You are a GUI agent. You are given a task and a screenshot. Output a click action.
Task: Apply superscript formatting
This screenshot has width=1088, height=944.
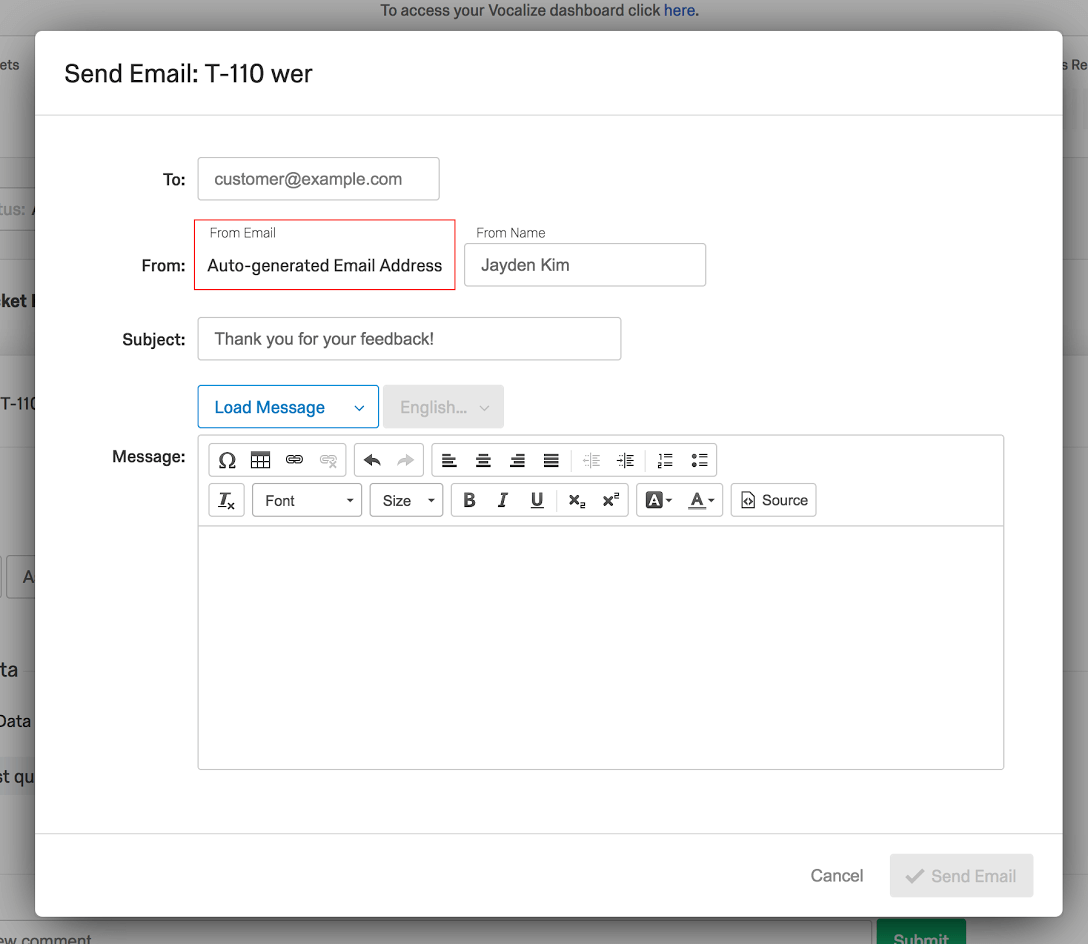(x=611, y=500)
